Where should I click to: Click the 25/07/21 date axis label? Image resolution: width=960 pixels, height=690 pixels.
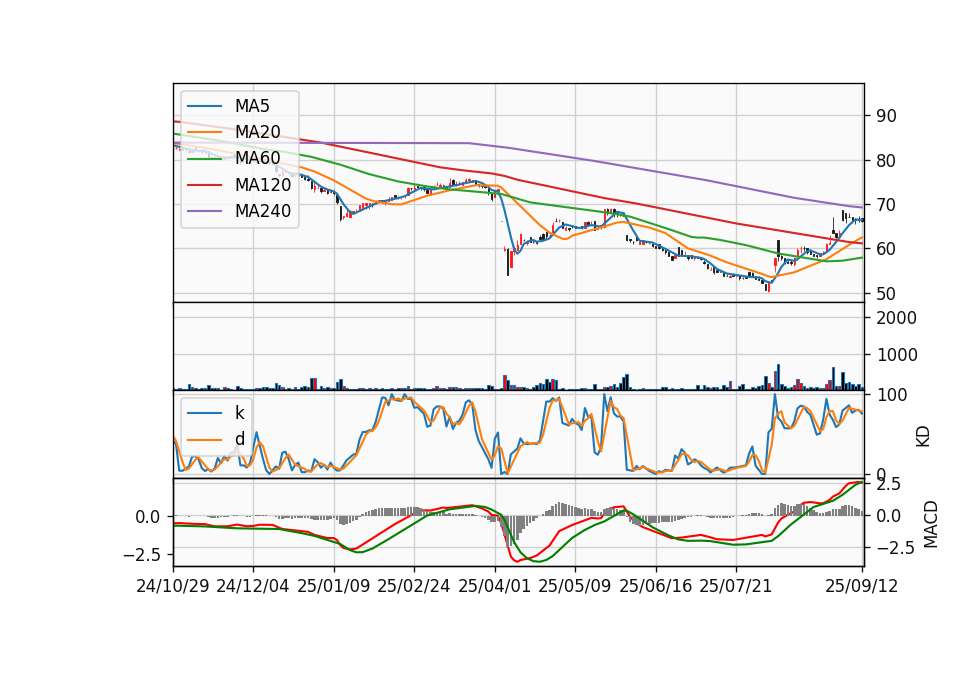point(736,587)
